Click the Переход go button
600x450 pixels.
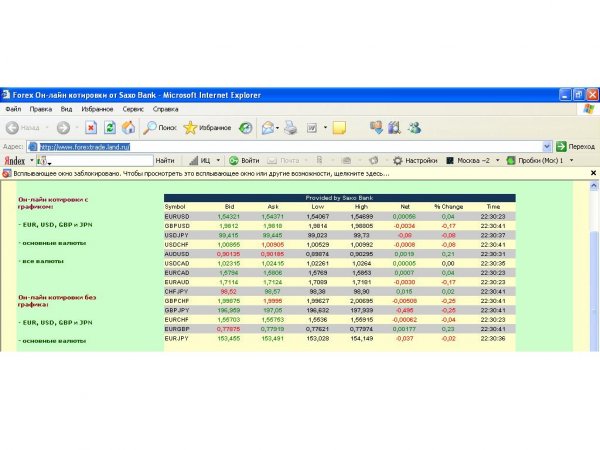coord(575,147)
